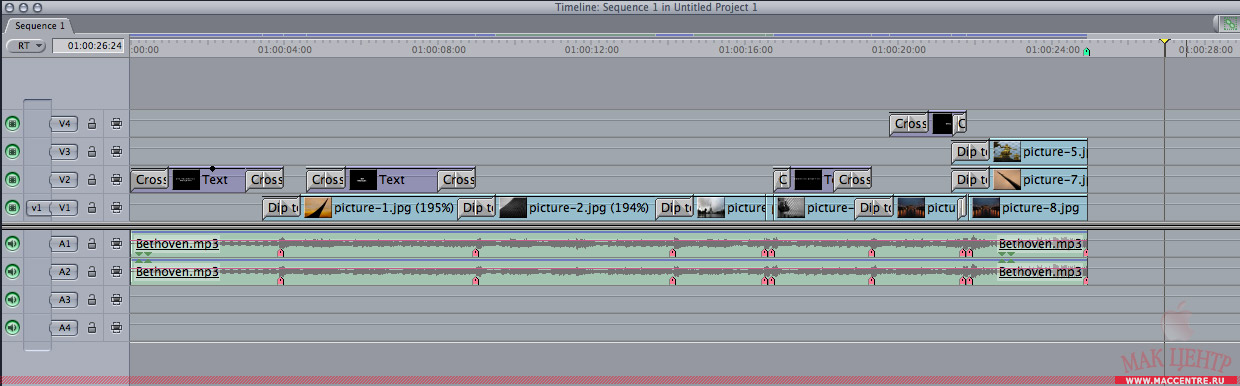This screenshot has height=386, width=1240.
Task: Toggle Auto Select on V4 track
Action: [116, 124]
